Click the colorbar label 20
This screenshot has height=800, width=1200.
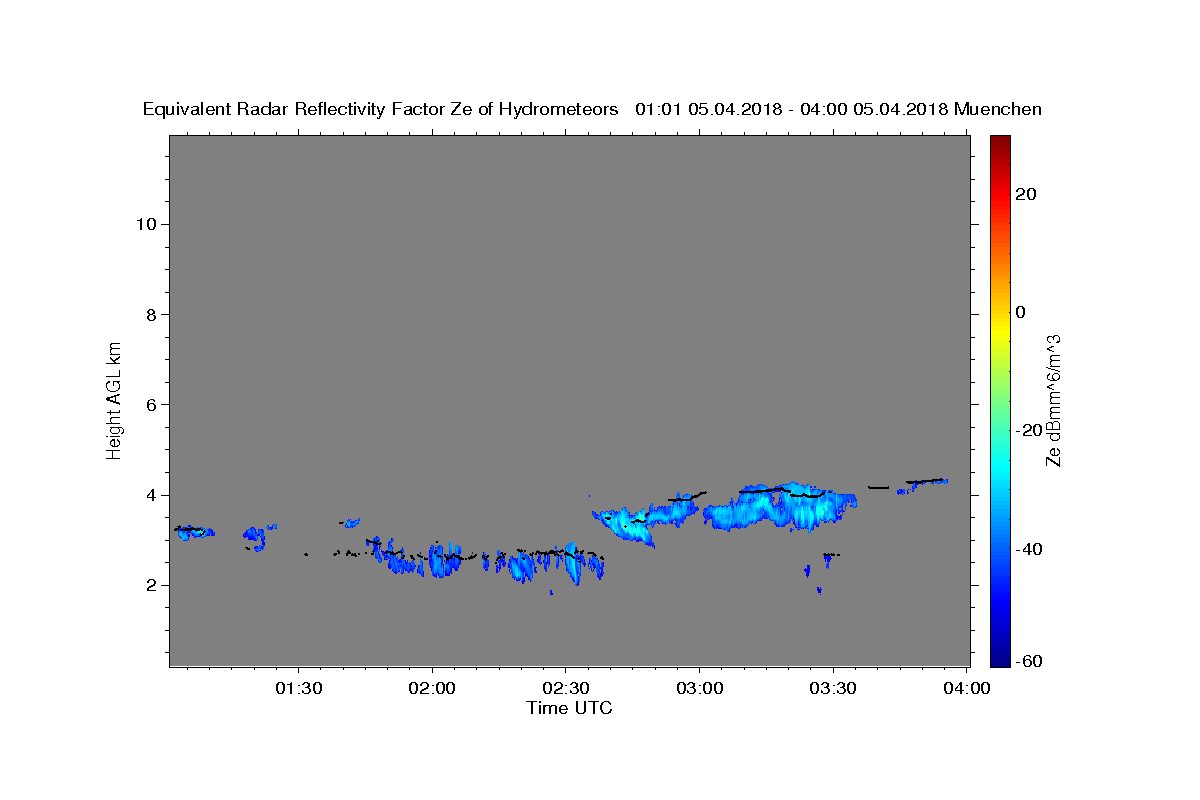[1025, 194]
